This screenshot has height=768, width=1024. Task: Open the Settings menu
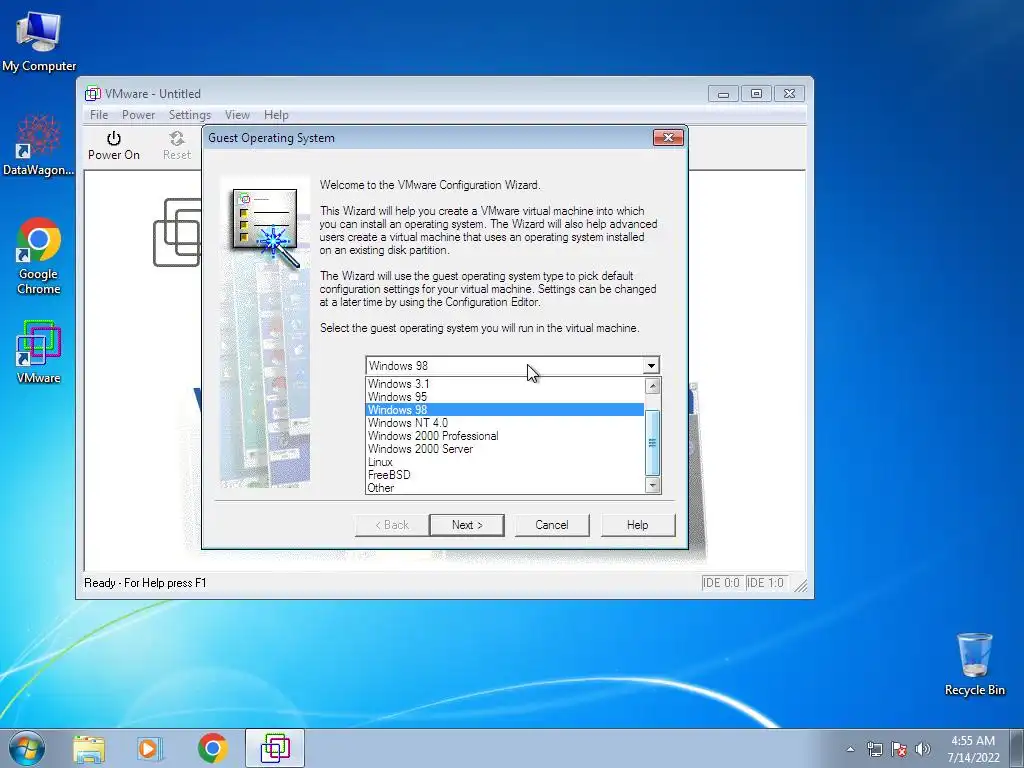click(x=189, y=115)
